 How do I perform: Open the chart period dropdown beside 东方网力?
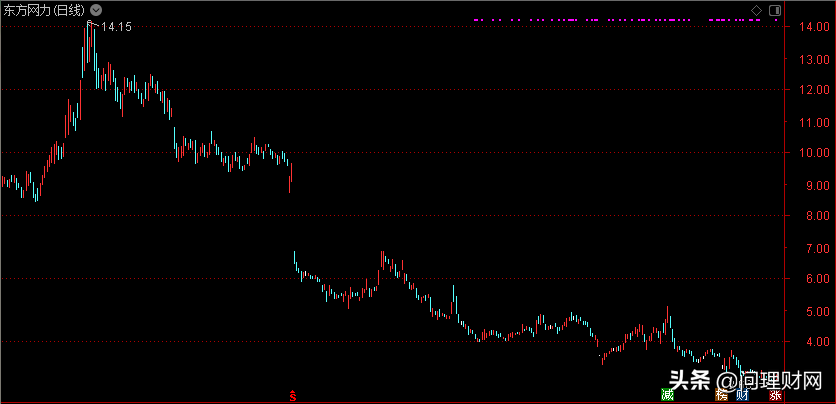click(95, 10)
